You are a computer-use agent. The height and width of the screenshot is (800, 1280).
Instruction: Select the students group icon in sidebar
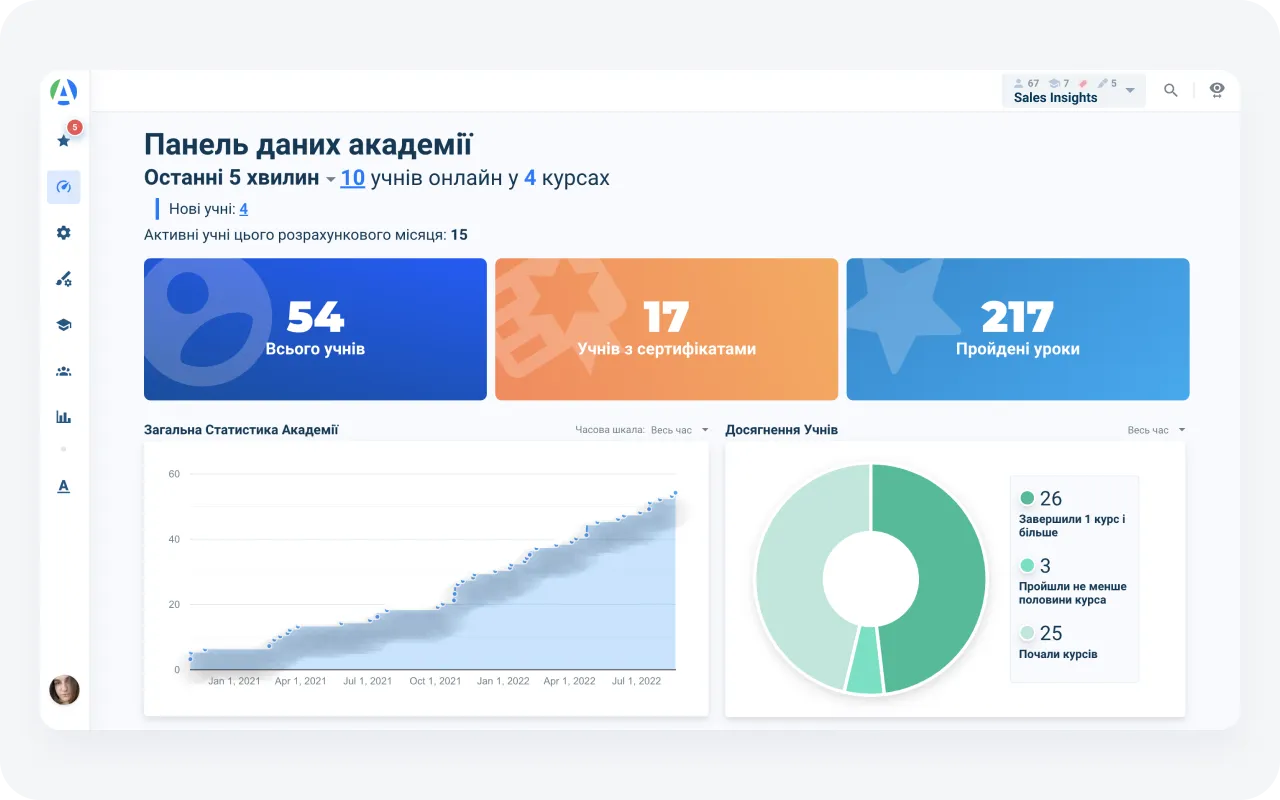point(63,370)
